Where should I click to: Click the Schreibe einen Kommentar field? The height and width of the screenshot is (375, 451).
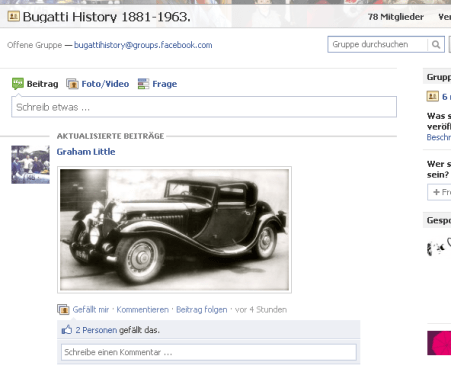click(209, 352)
